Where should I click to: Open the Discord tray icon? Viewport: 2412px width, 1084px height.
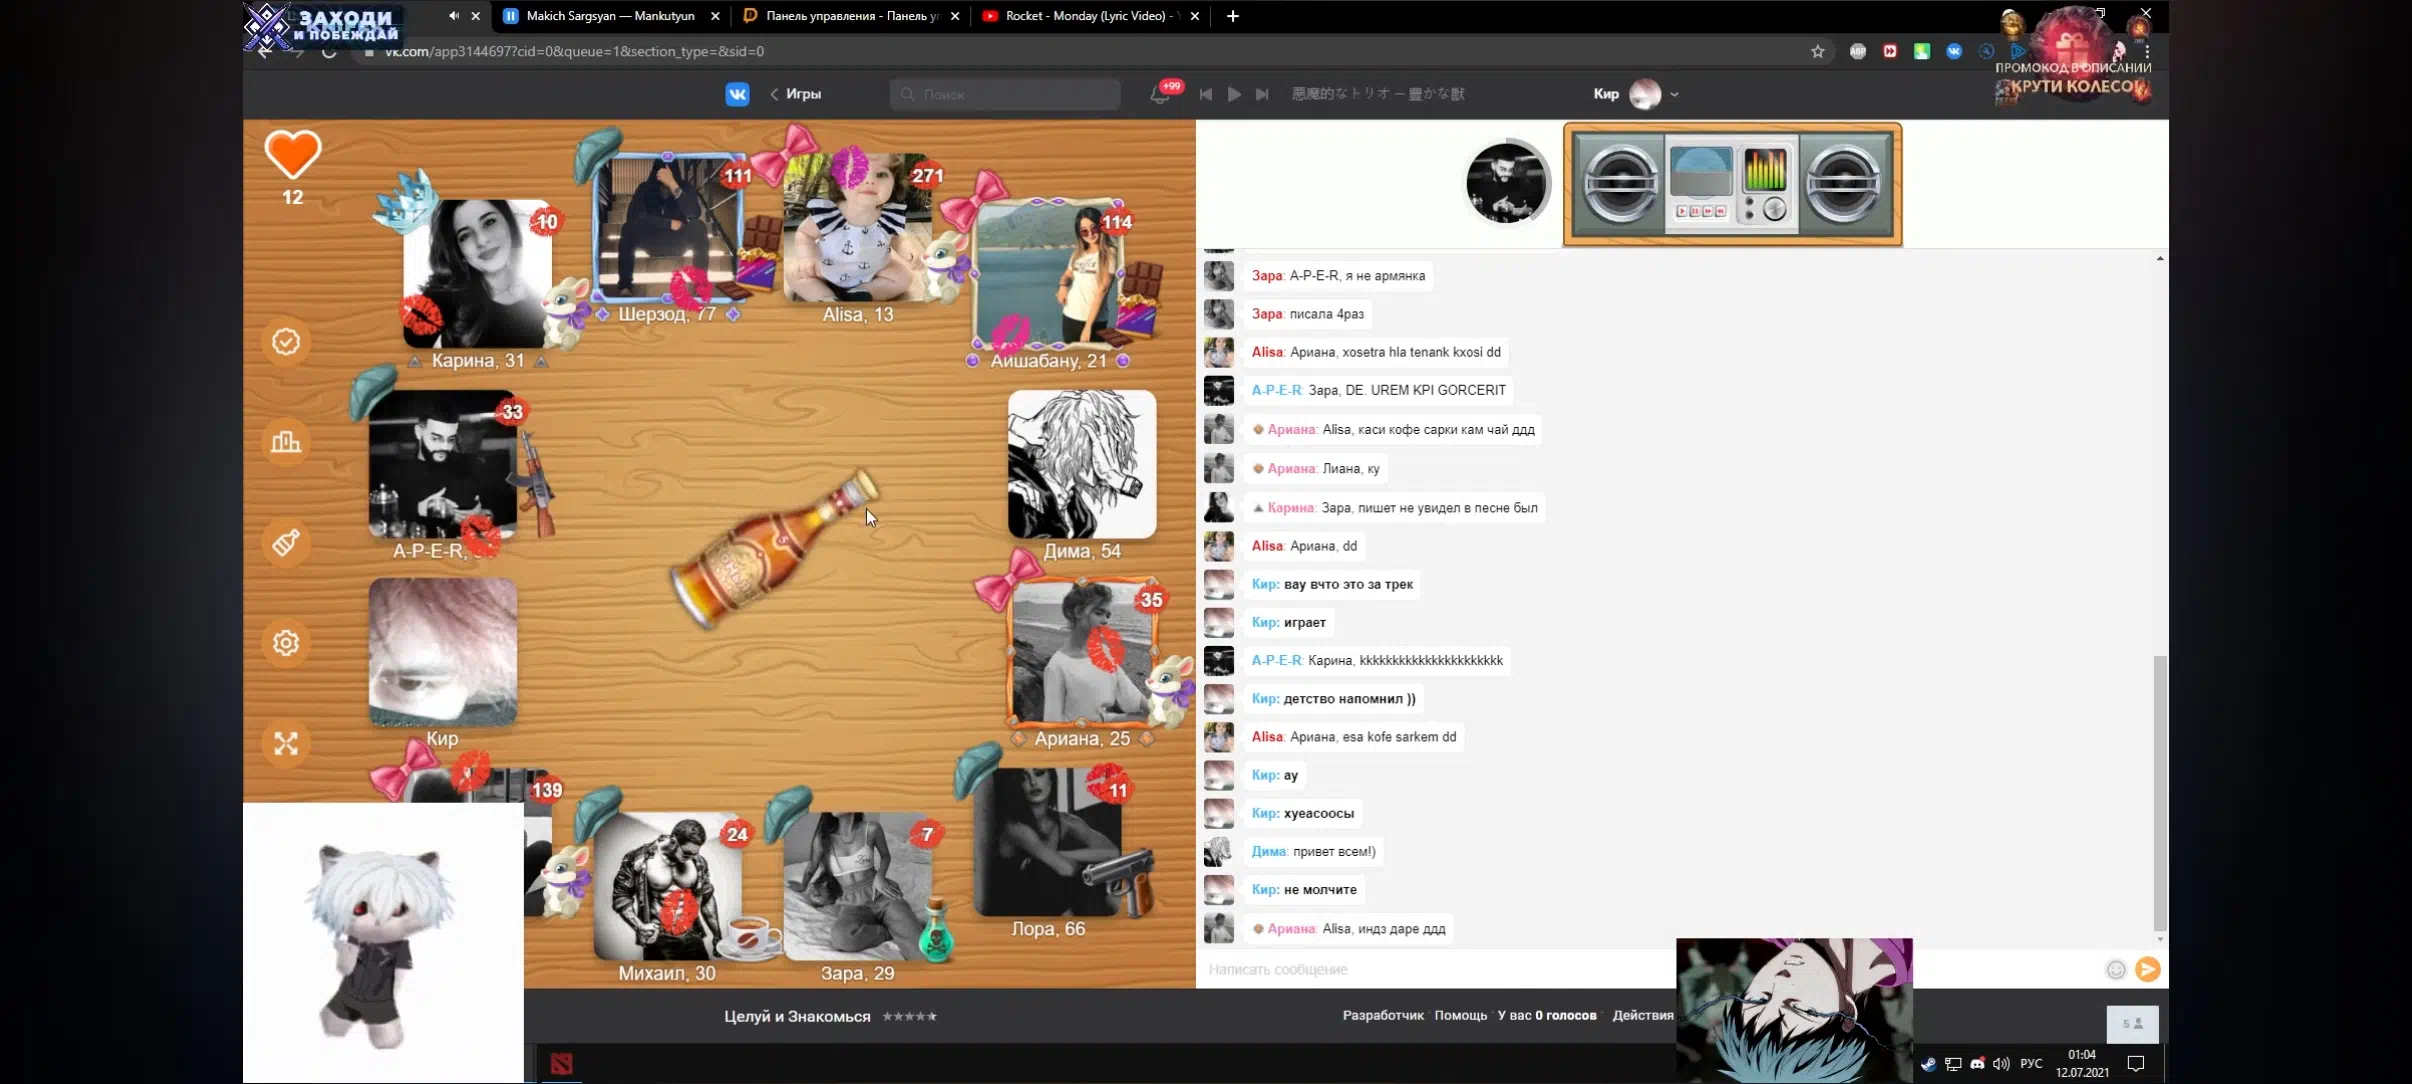point(1977,1064)
